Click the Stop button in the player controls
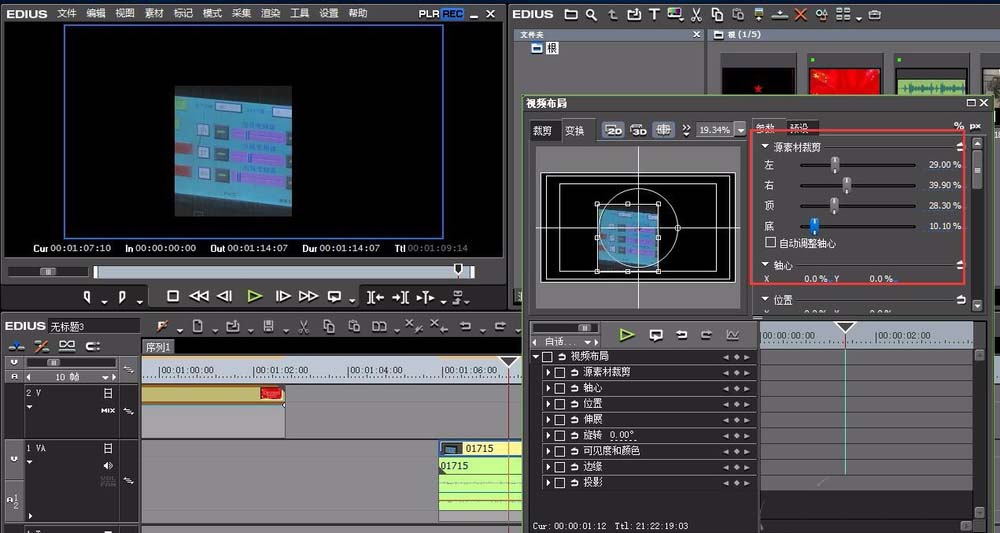The height and width of the screenshot is (533, 1000). [173, 296]
